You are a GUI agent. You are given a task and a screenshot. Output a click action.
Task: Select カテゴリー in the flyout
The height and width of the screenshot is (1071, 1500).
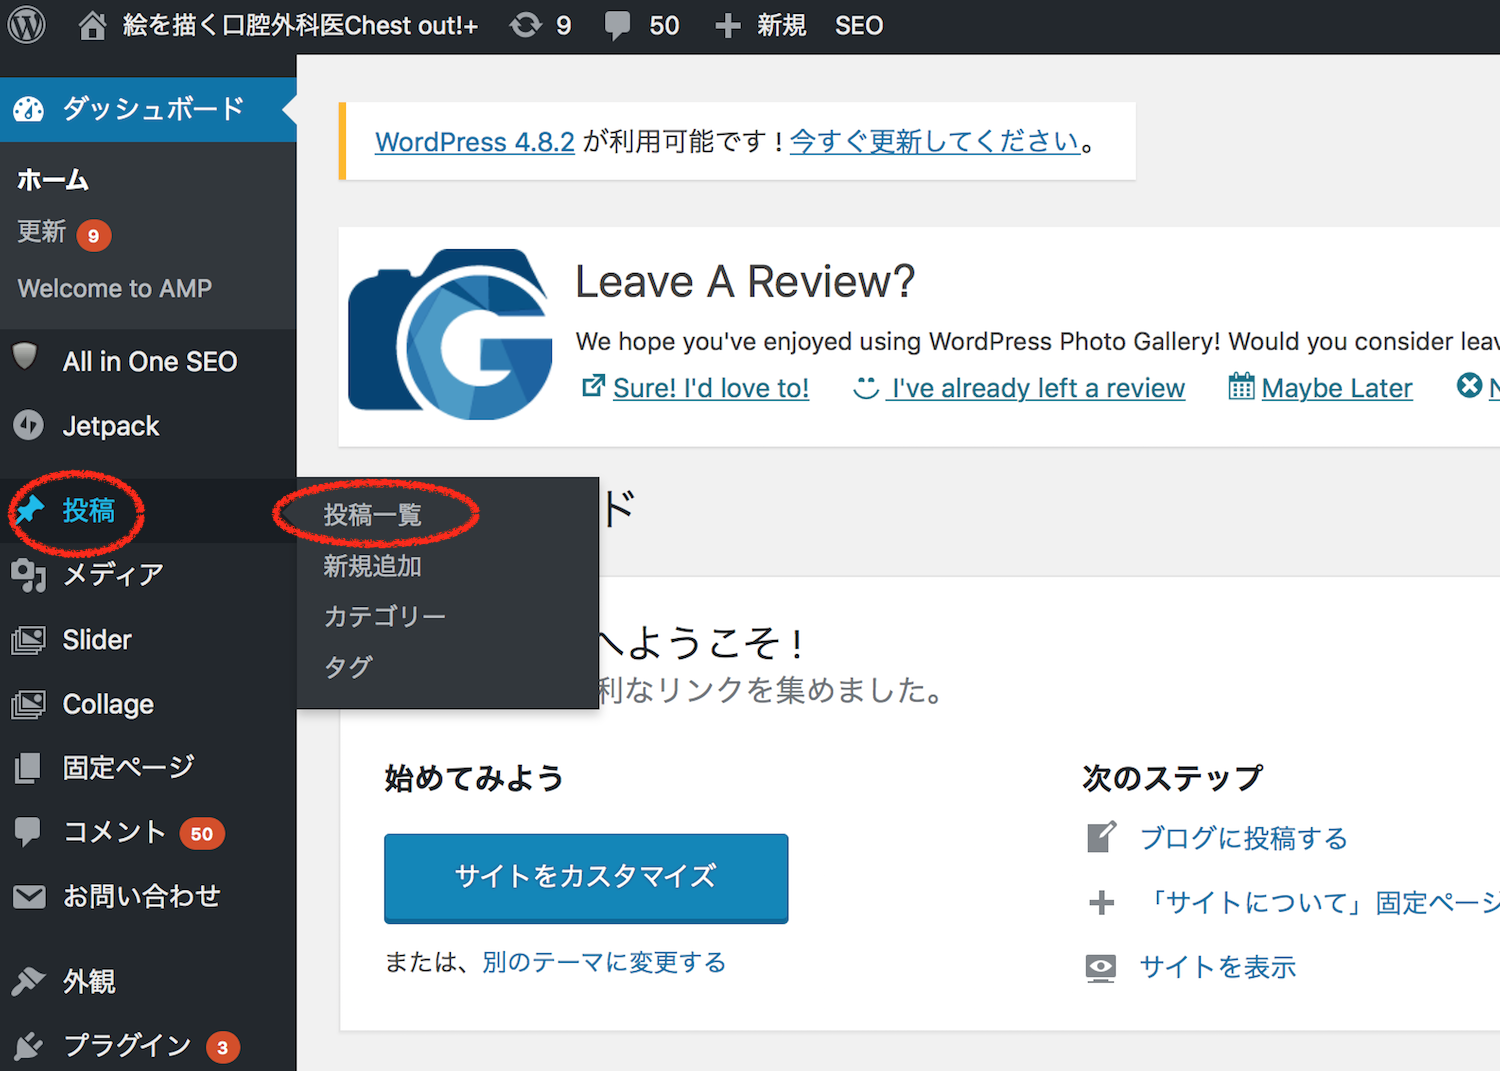(385, 616)
